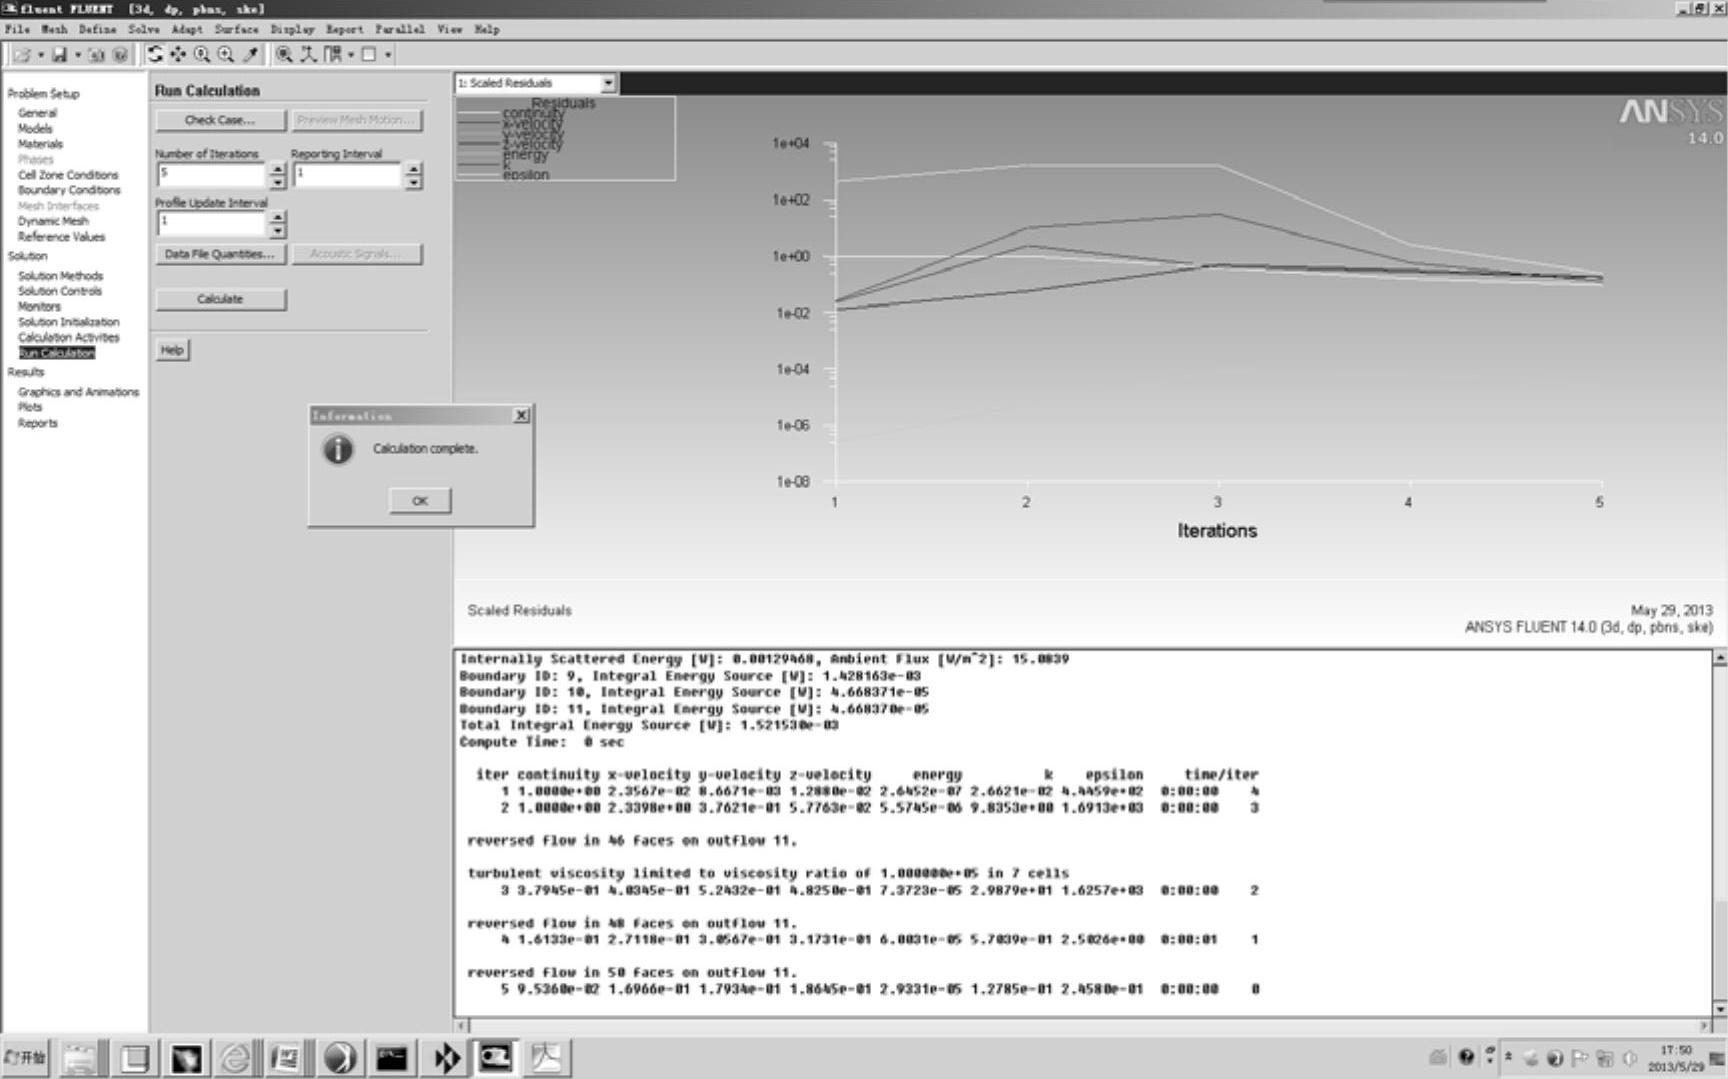Image resolution: width=1728 pixels, height=1079 pixels.
Task: Click the Check Case button
Action: pyautogui.click(x=220, y=120)
